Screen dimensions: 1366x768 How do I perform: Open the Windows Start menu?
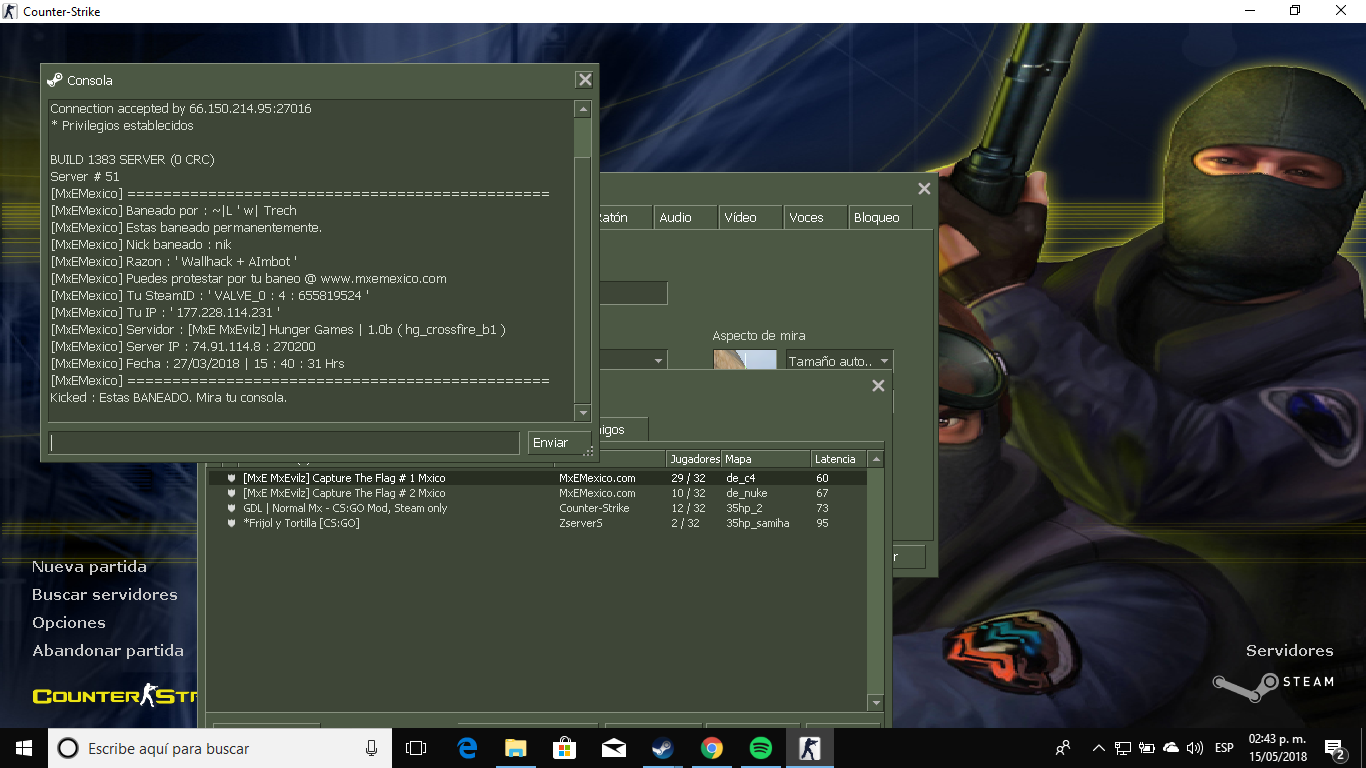(x=24, y=748)
